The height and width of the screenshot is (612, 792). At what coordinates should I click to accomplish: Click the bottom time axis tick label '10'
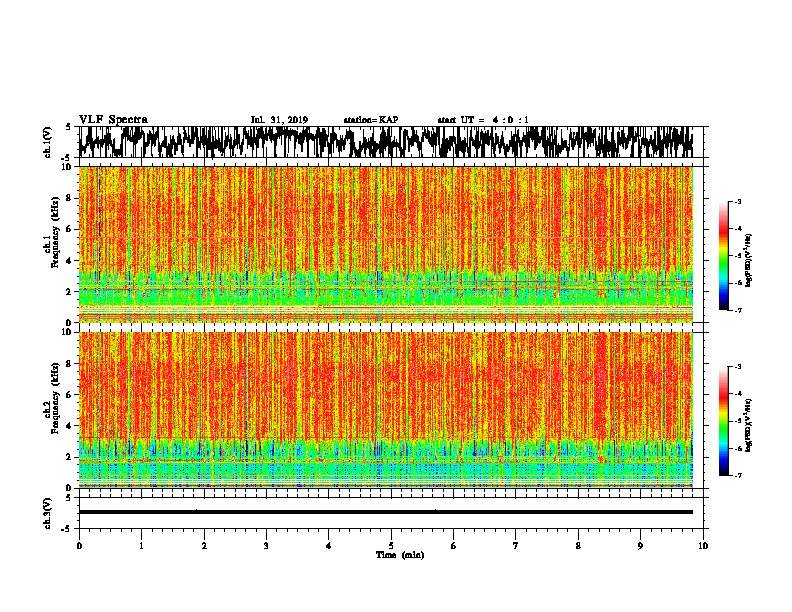coord(703,546)
